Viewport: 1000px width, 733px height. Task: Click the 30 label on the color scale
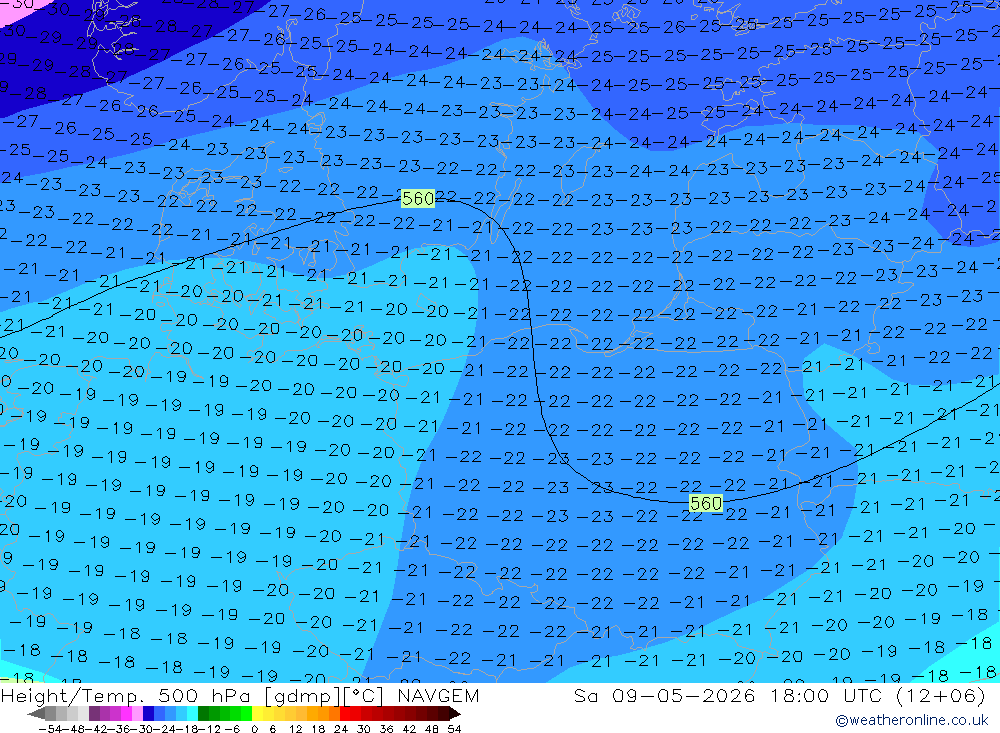pos(364,729)
